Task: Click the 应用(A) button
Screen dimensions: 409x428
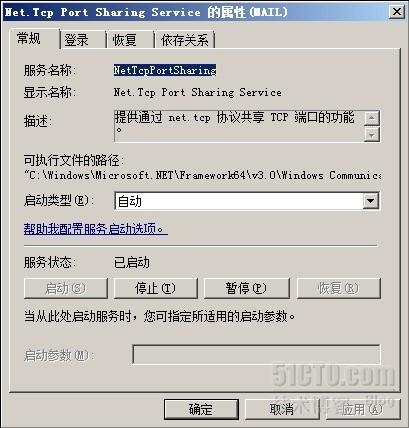Action: pos(362,409)
